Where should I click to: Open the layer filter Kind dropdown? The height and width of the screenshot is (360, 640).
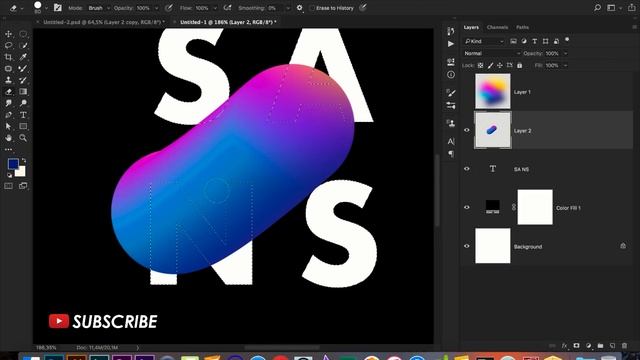pos(484,41)
